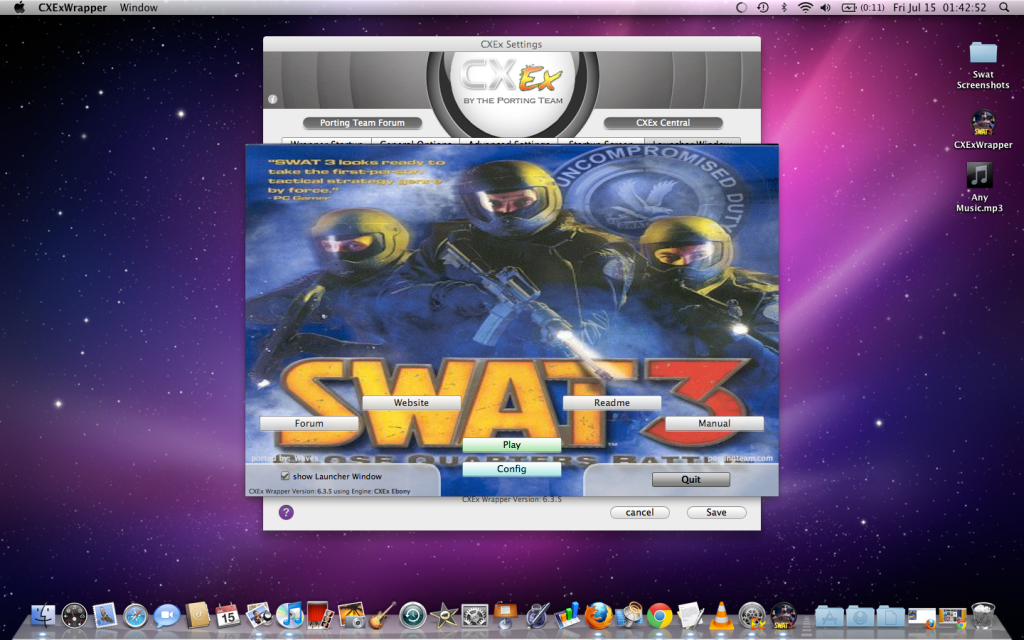Open the Swat Screenshots desktop folder

983,54
